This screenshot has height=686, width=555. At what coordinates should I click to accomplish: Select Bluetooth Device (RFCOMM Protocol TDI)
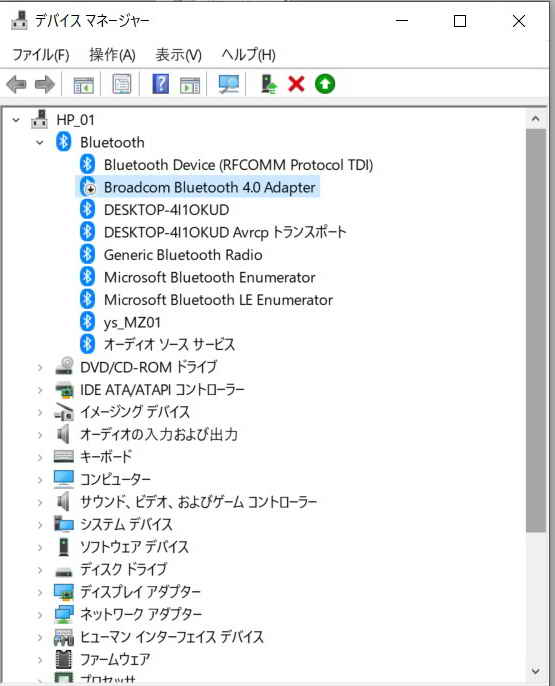tap(238, 165)
